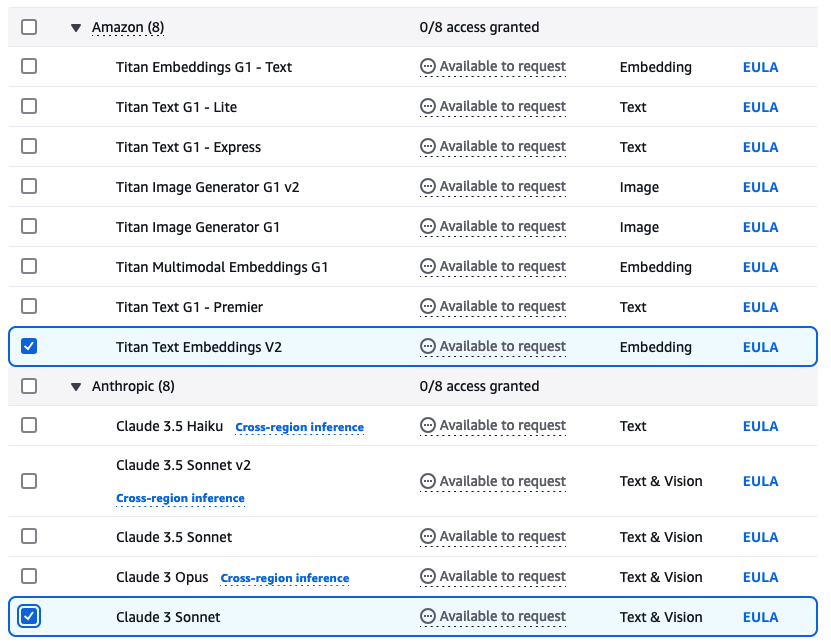The image size is (831, 642).
Task: Check the Claude 3.5 Haiku checkbox
Action: click(29, 425)
